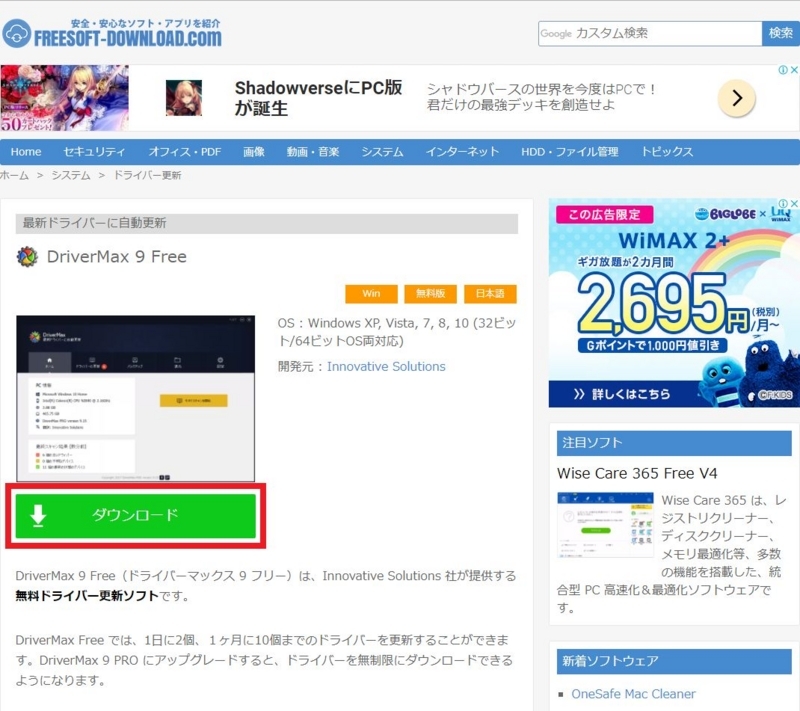The height and width of the screenshot is (711, 800).
Task: Click the WiMAX 2+ 2,695円 ad image
Action: [x=674, y=303]
